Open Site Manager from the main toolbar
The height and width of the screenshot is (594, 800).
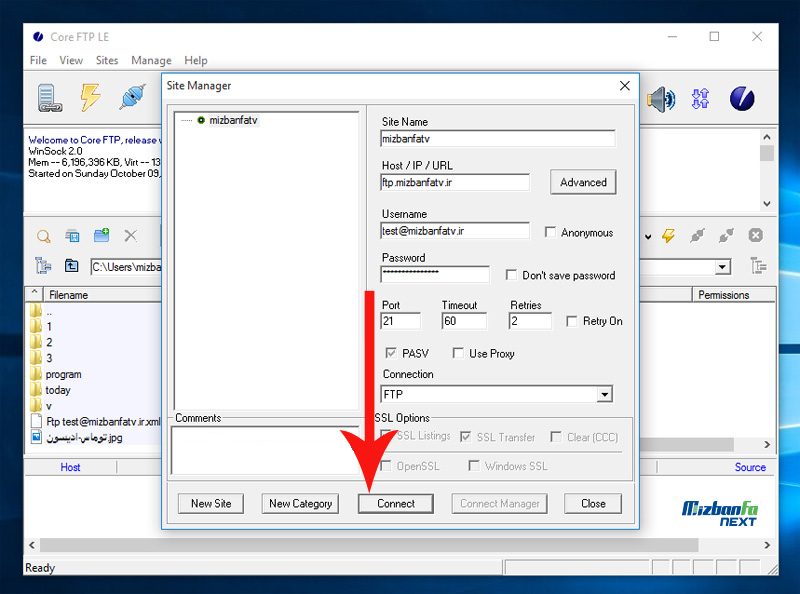click(50, 97)
